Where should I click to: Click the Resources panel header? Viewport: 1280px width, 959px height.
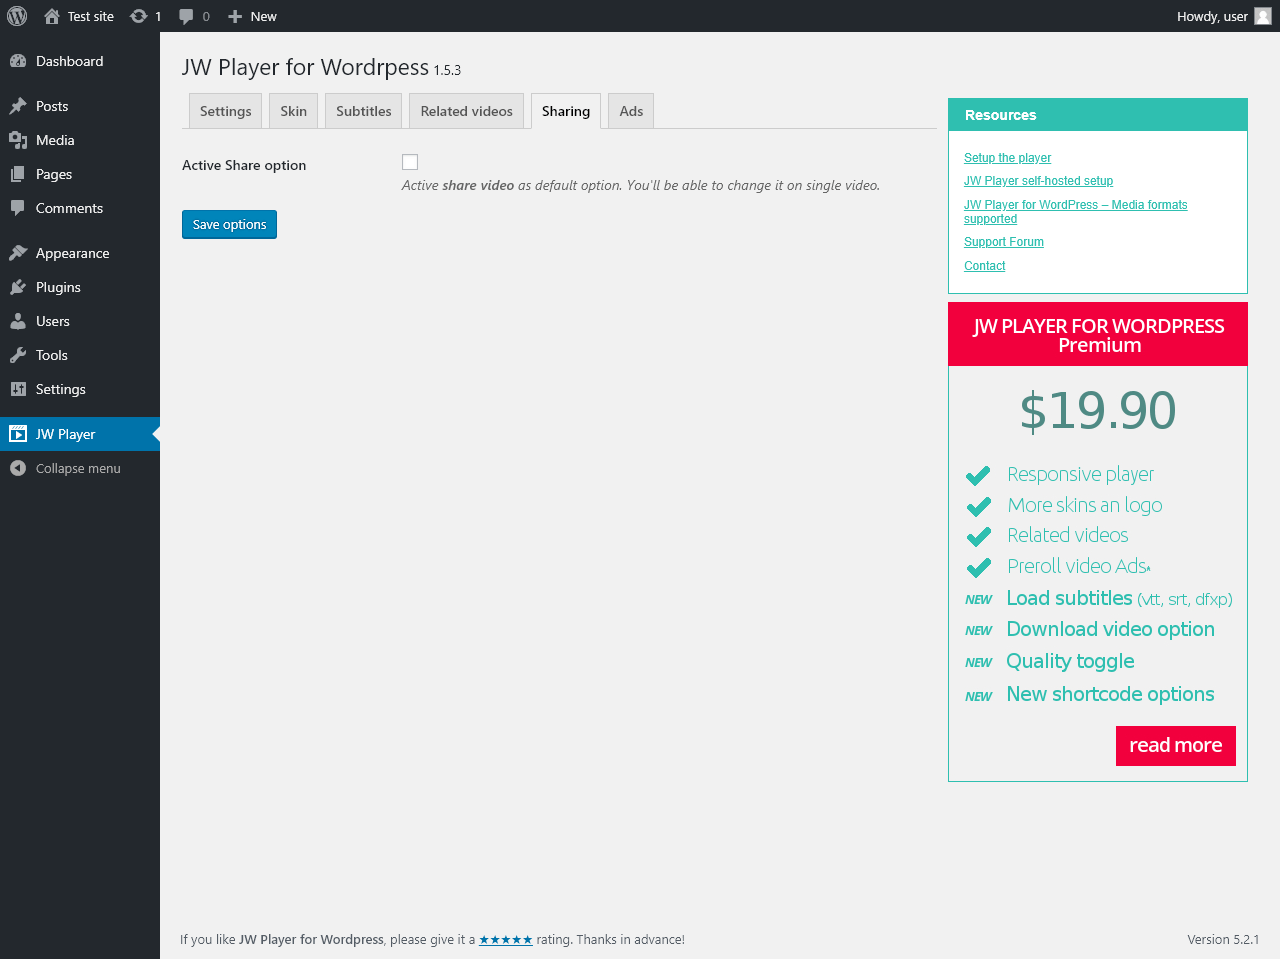pyautogui.click(x=1098, y=115)
